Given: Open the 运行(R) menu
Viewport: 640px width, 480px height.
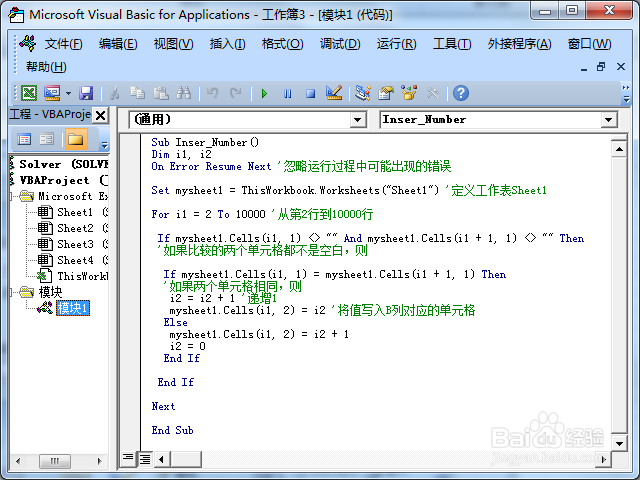Looking at the screenshot, I should pyautogui.click(x=396, y=44).
